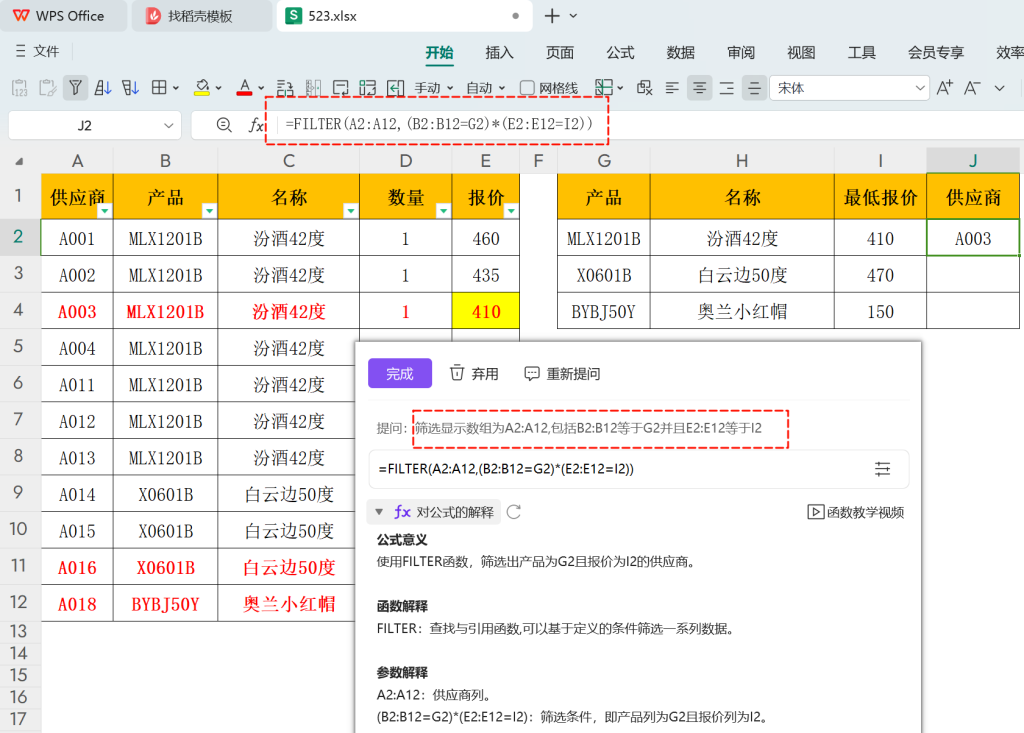Screen dimensions: 1024x733
Task: Open the borders dropdown arrow
Action: pos(176,88)
